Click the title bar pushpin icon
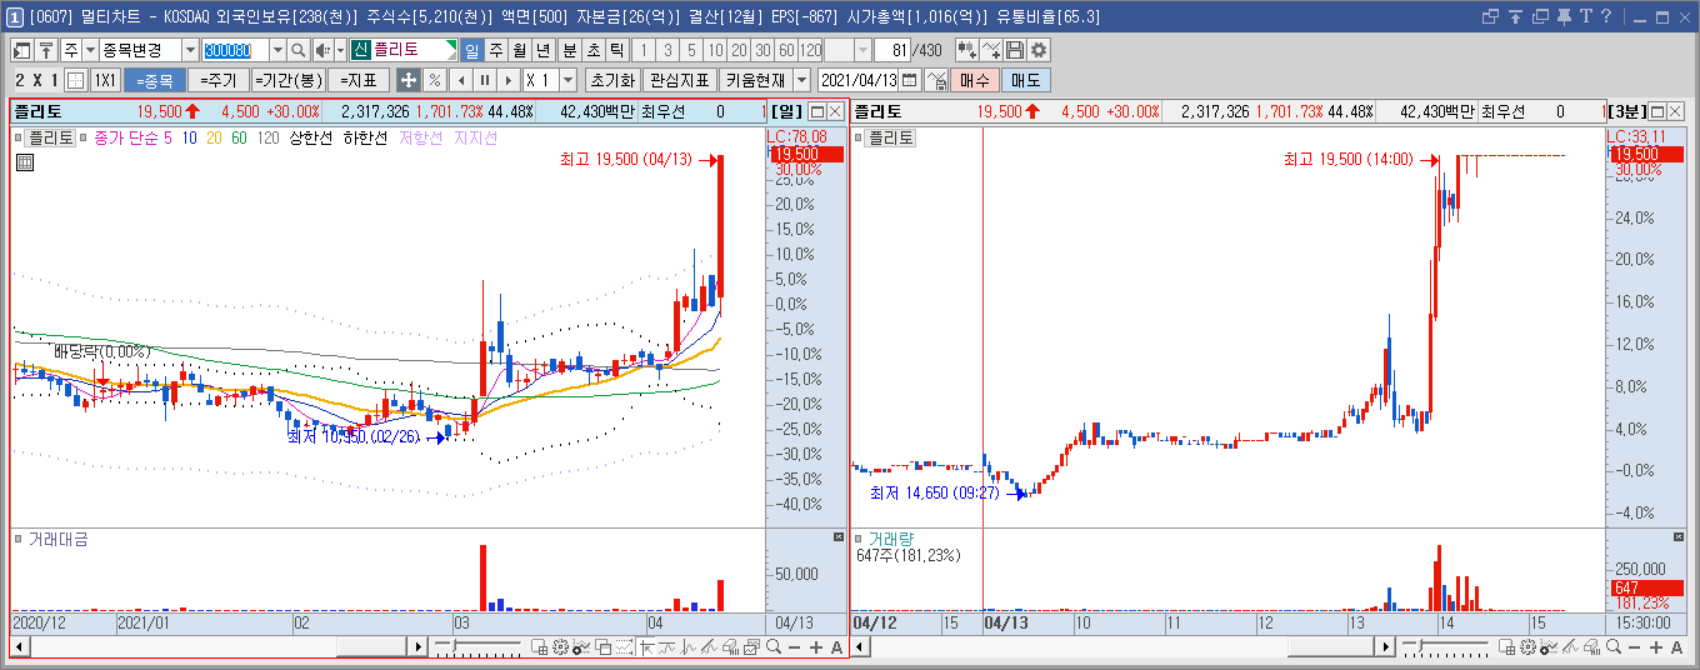This screenshot has height=670, width=1700. coord(1564,17)
